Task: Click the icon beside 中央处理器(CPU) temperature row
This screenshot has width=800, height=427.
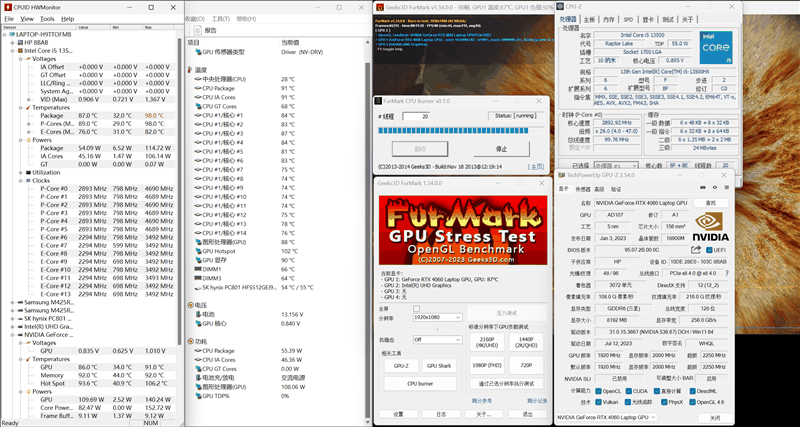Action: coord(198,79)
